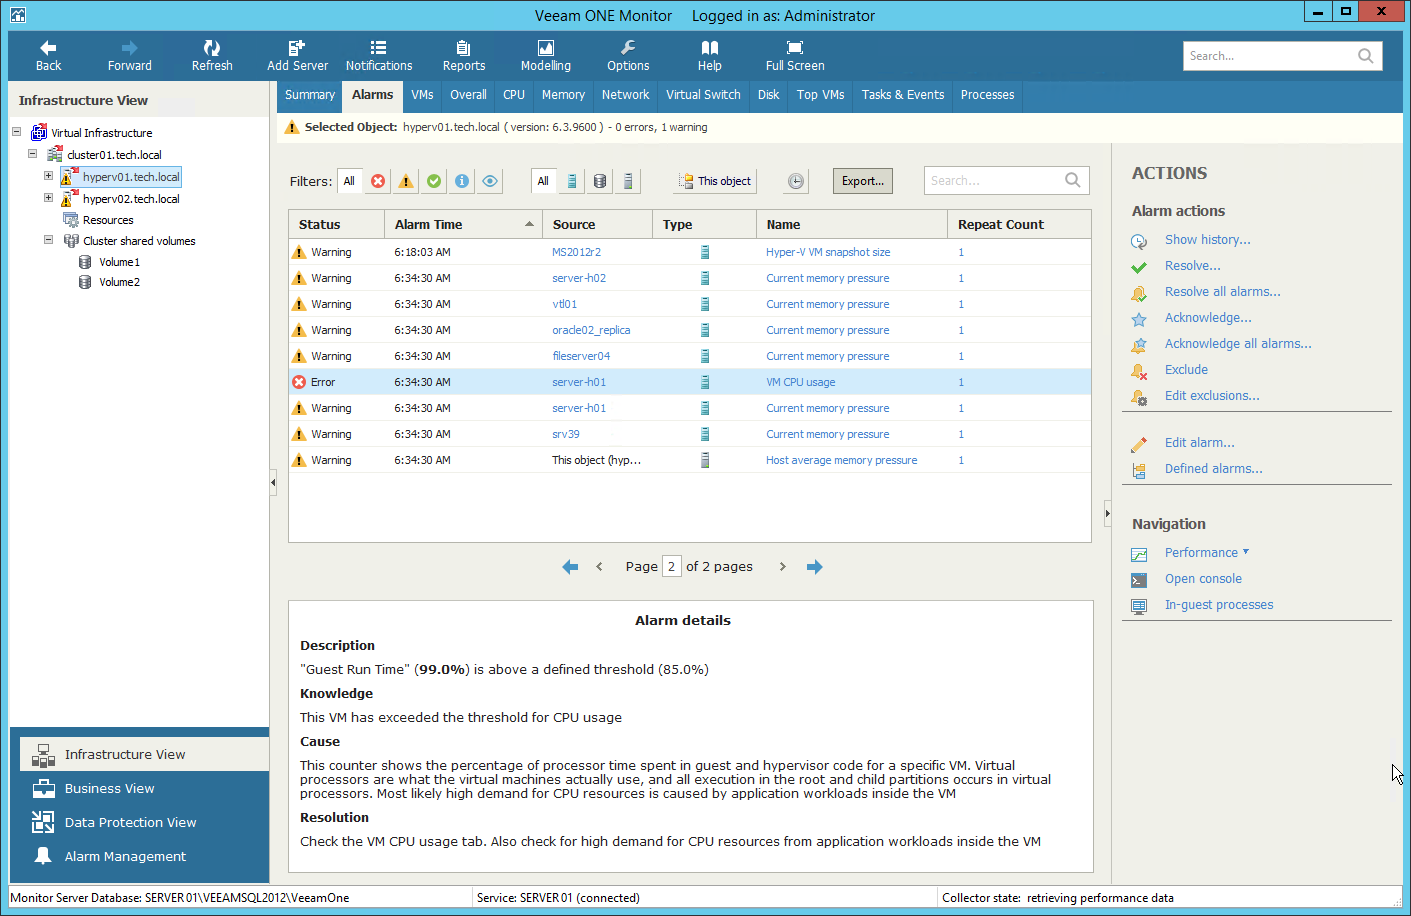The height and width of the screenshot is (916, 1411).
Task: Open Help from the toolbar
Action: [710, 56]
